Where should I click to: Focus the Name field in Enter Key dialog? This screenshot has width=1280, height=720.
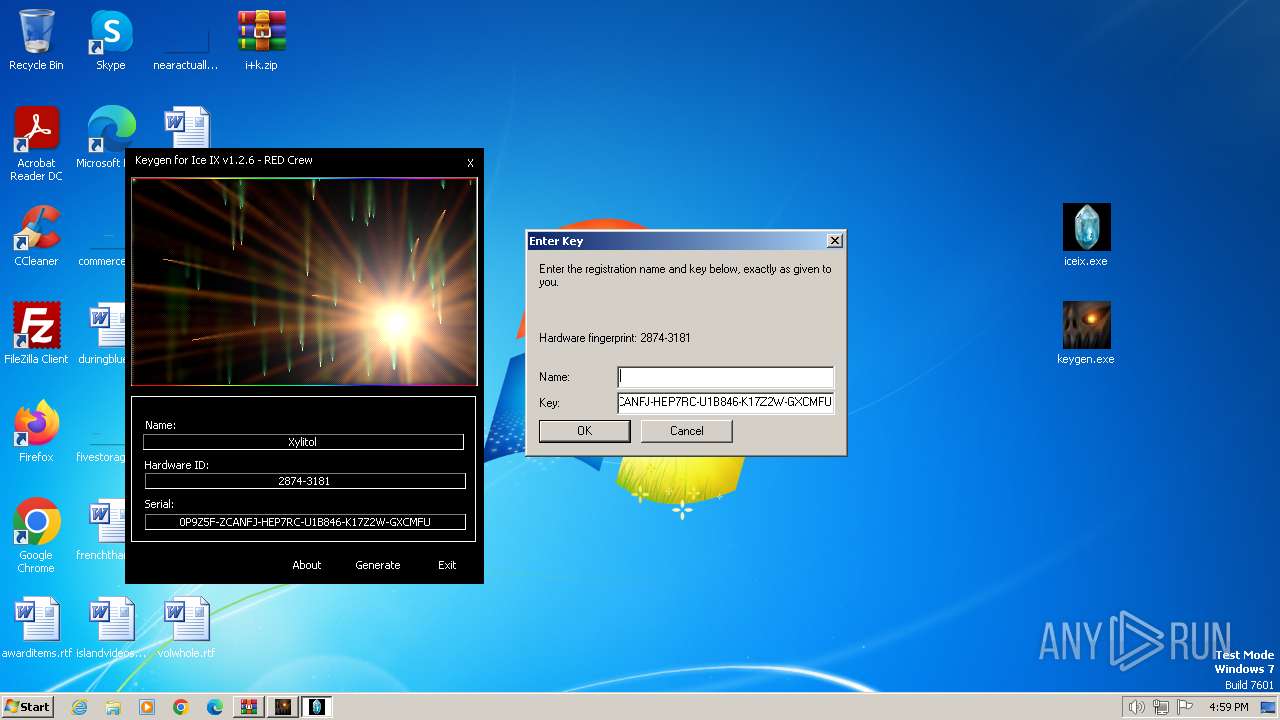(x=725, y=377)
